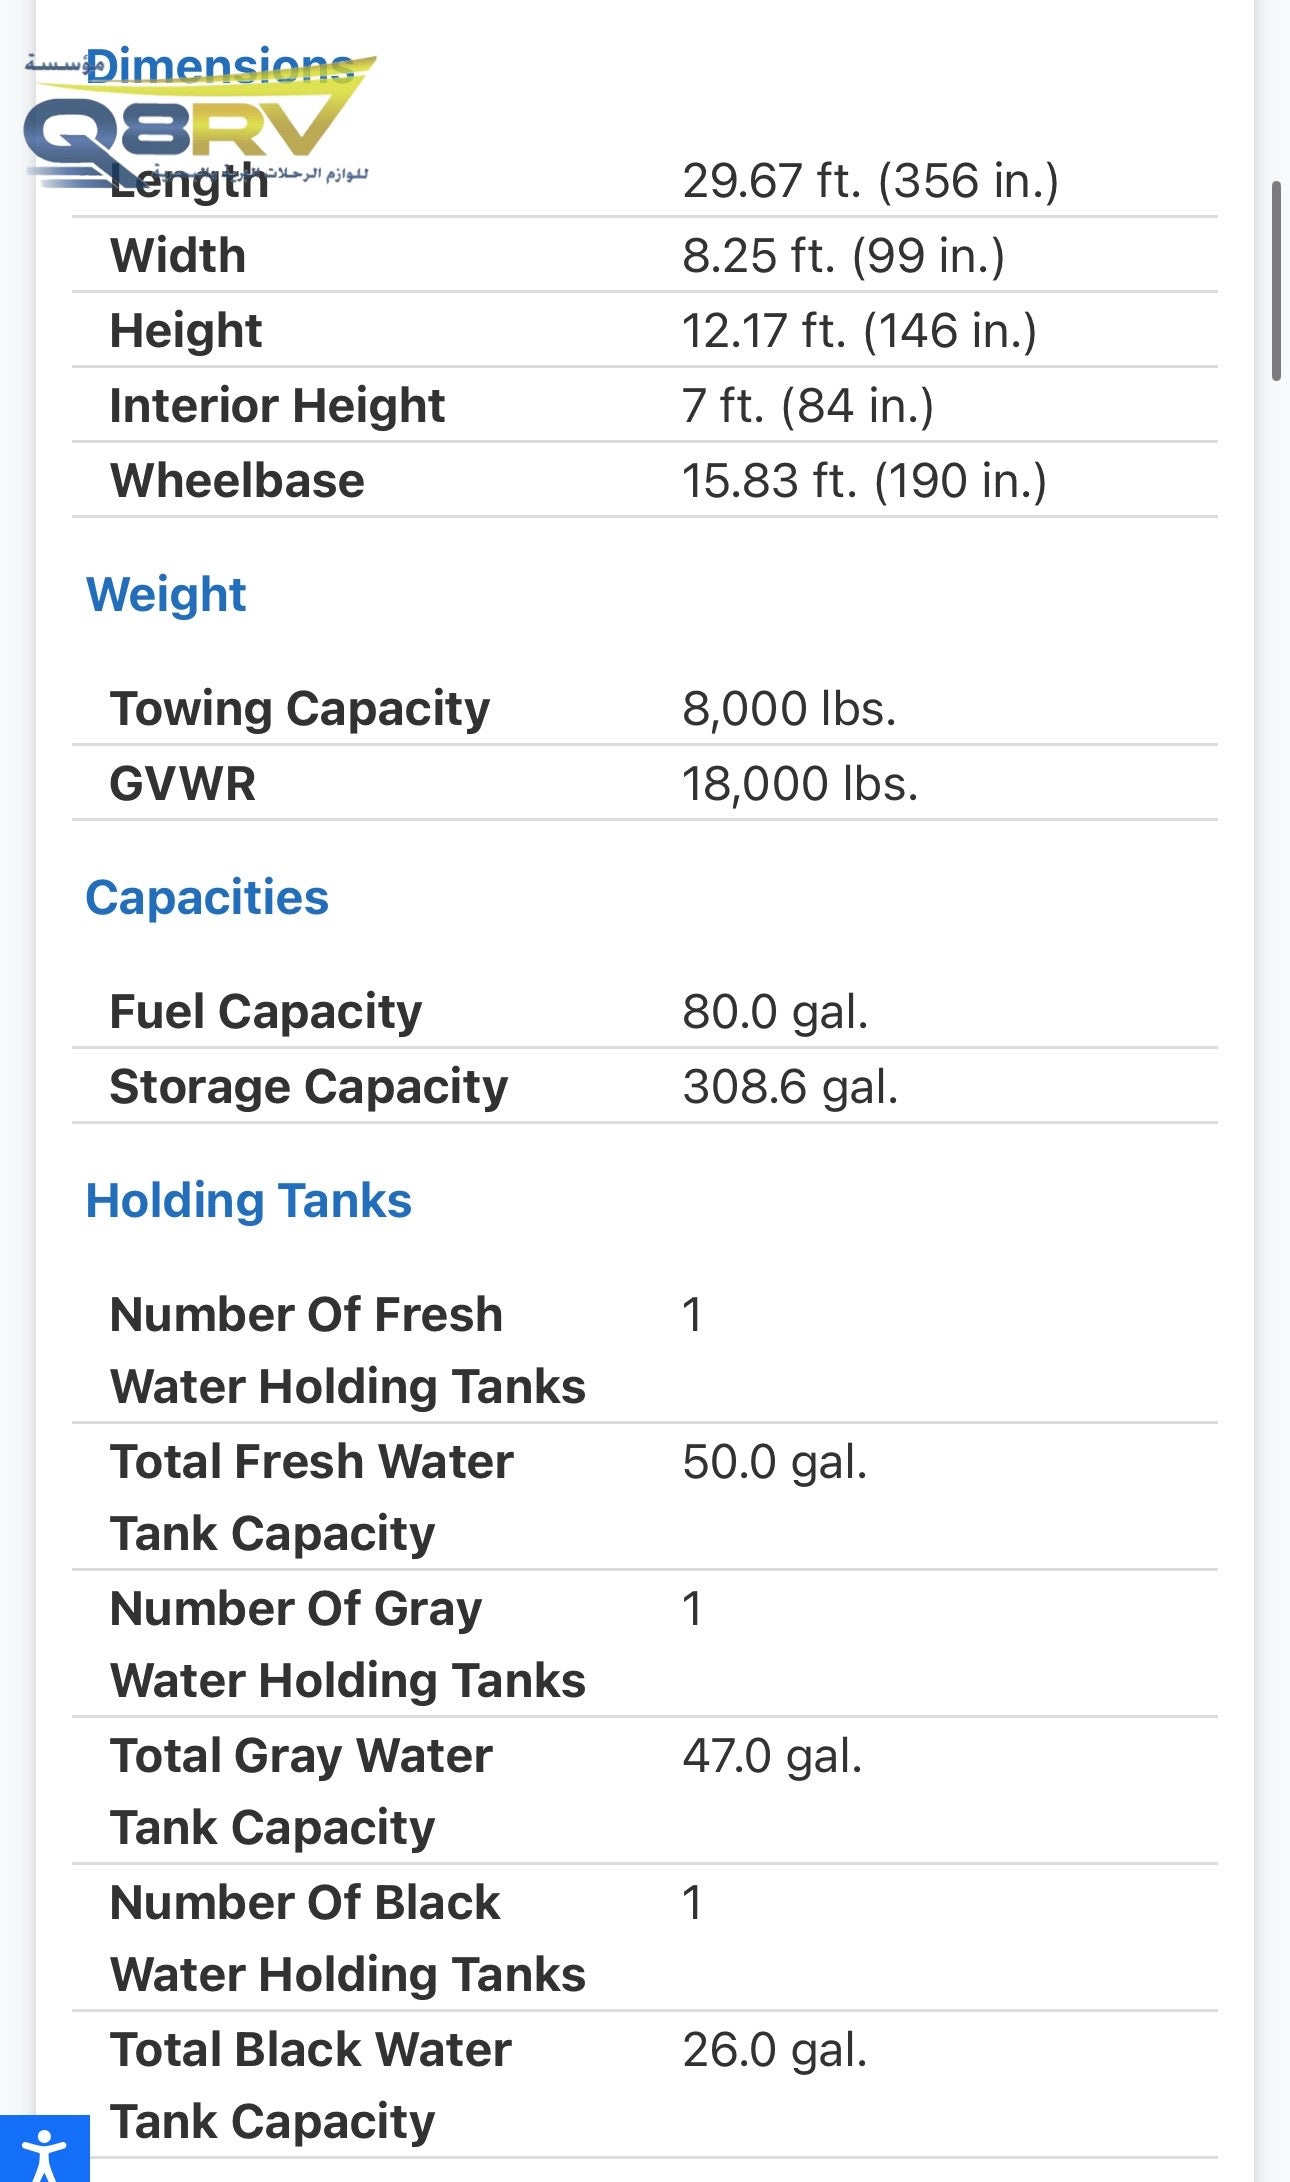
Task: Click the Dimensions section heading
Action: (220, 66)
